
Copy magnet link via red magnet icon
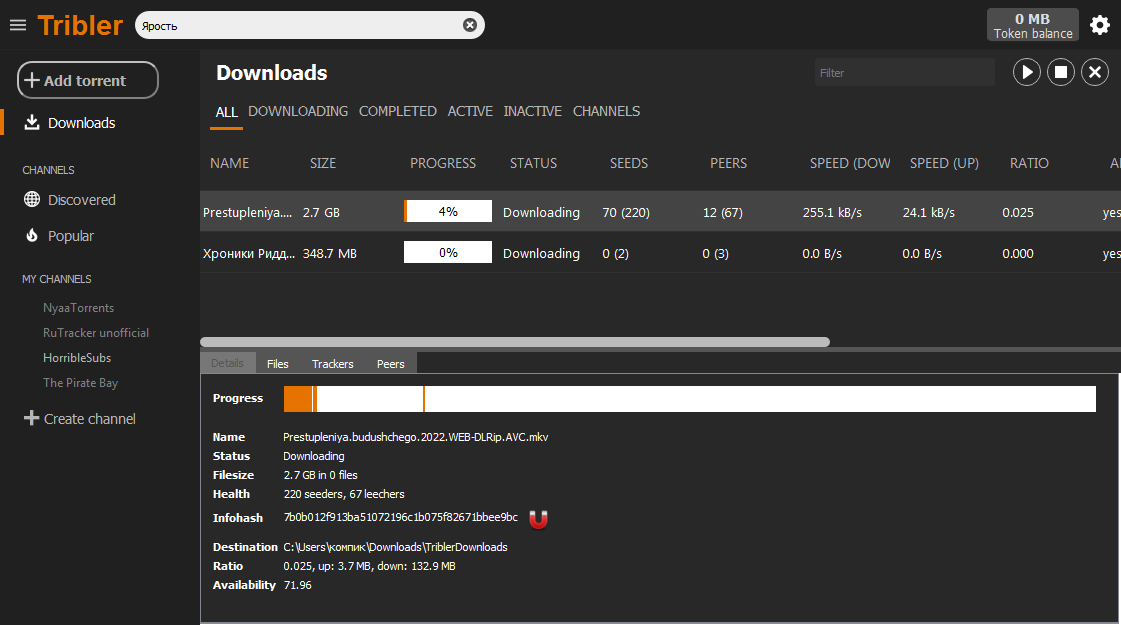click(538, 518)
